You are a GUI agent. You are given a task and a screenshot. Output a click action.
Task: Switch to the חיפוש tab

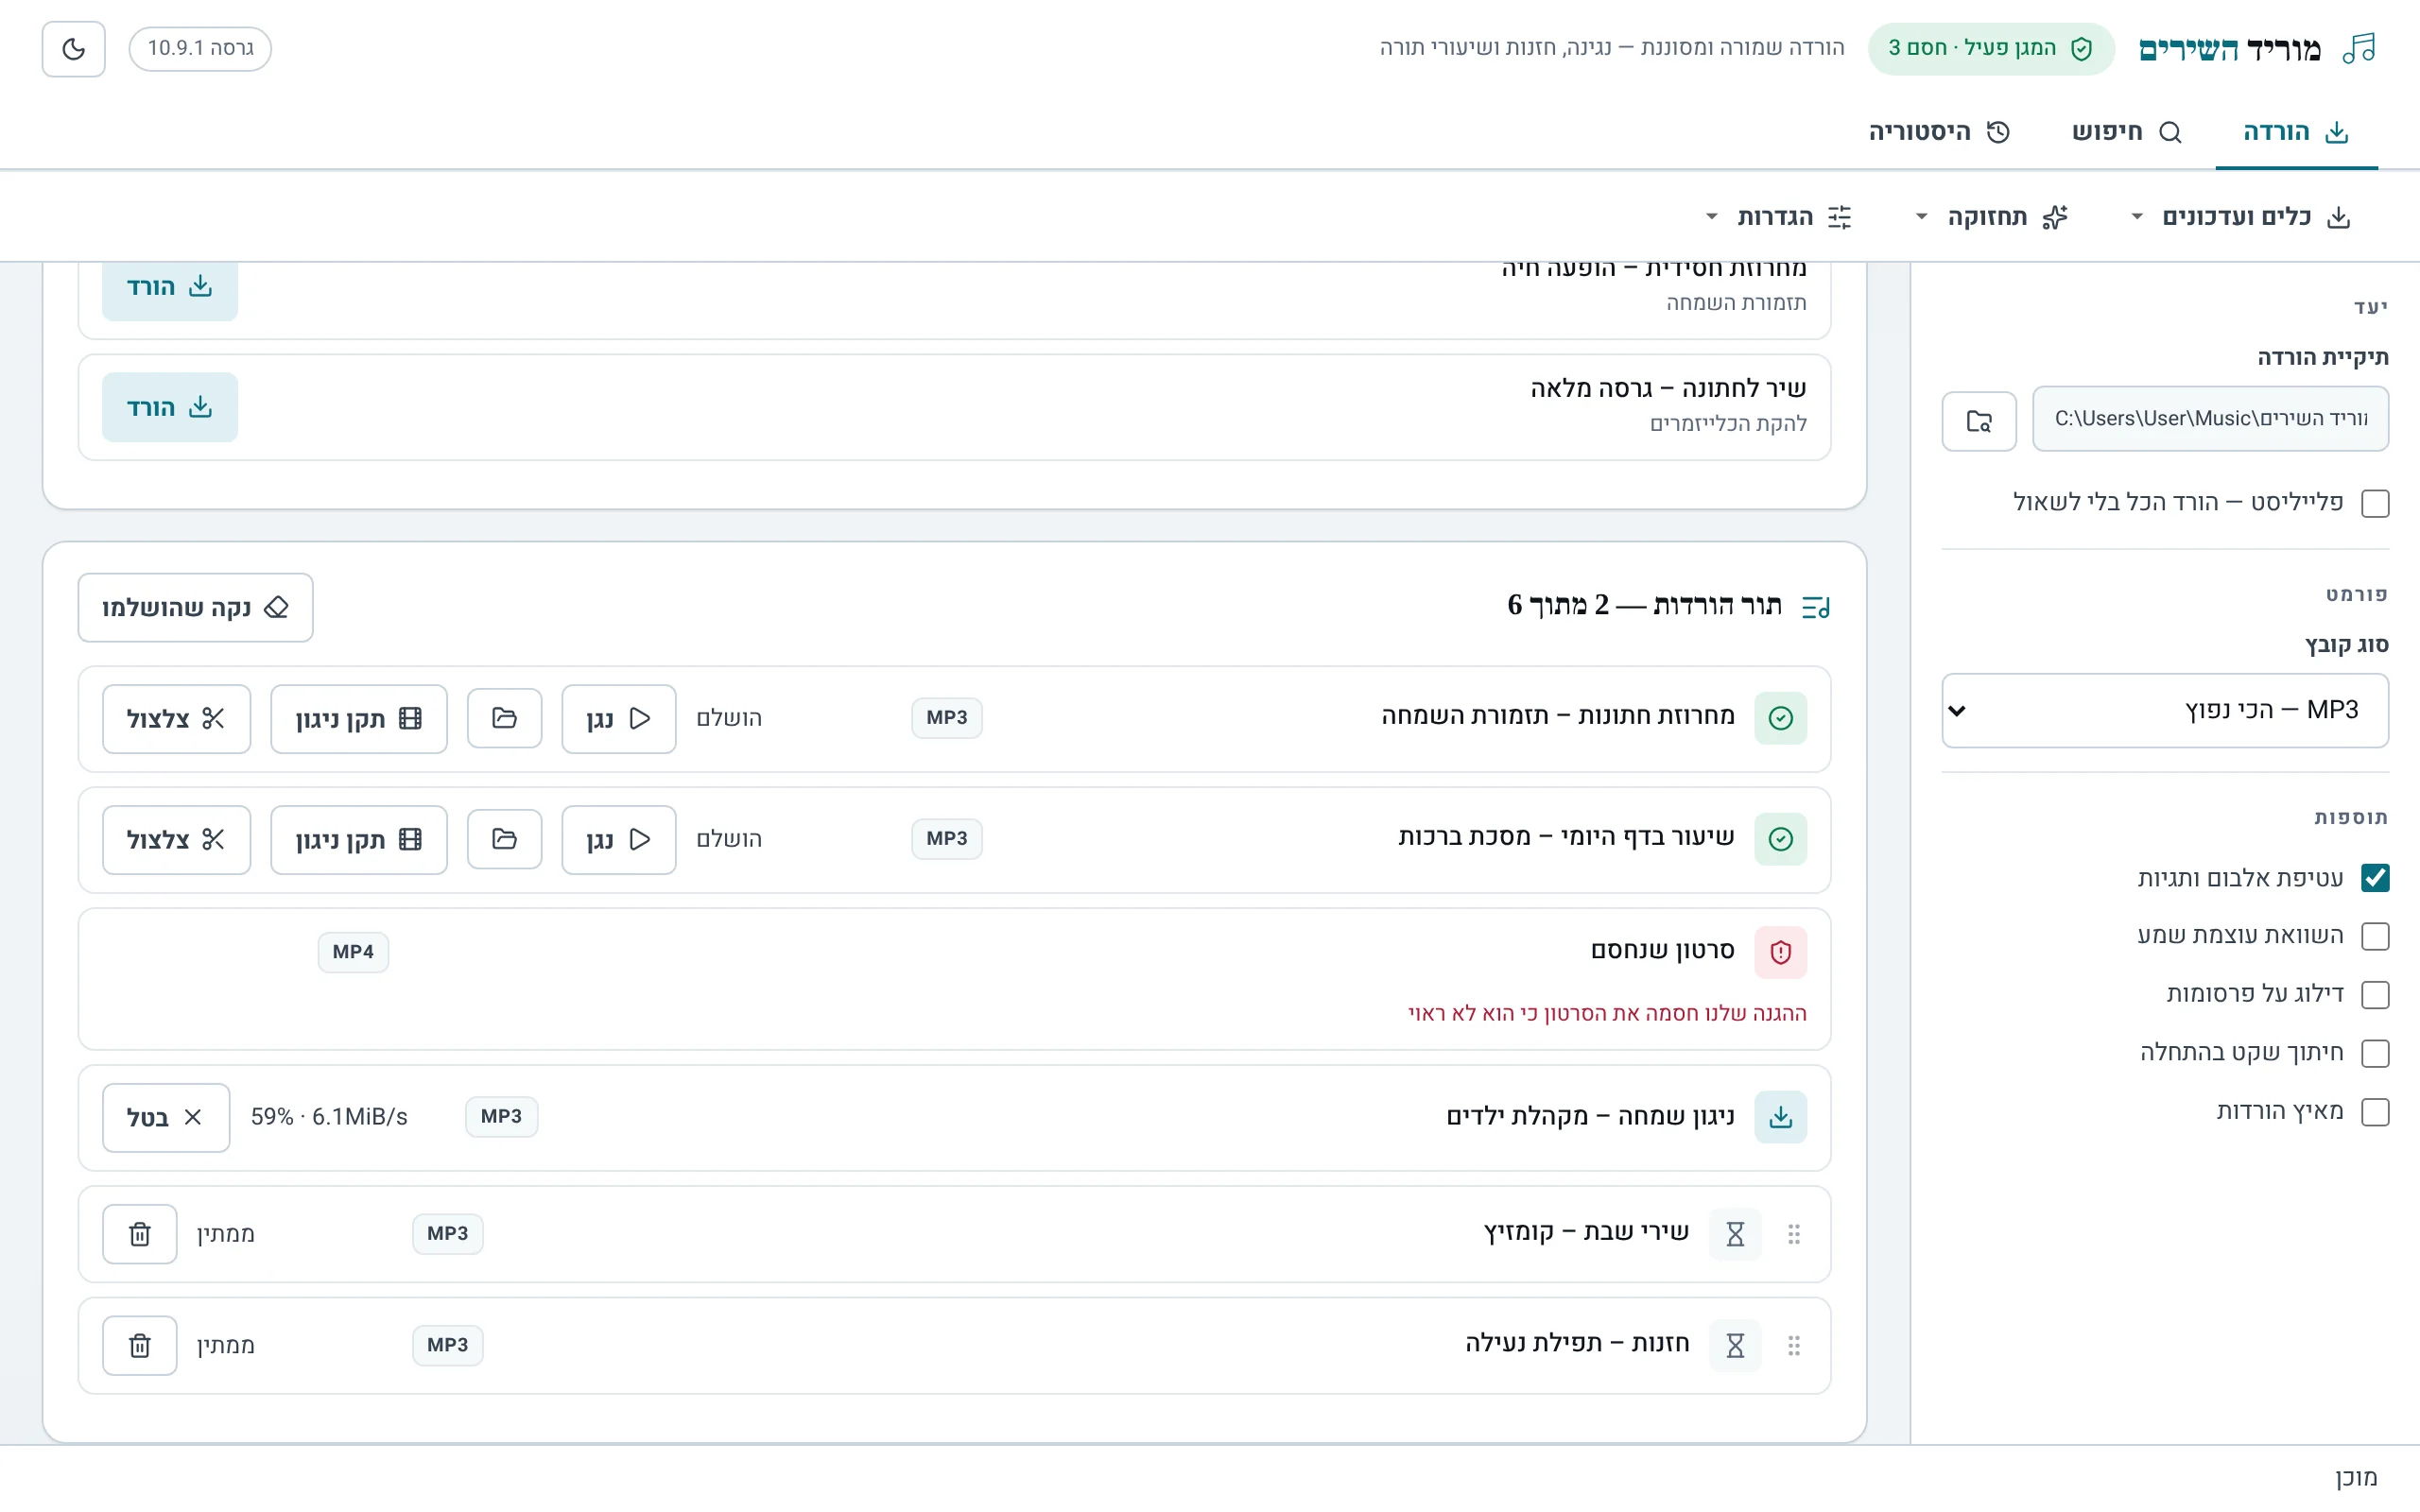[x=2126, y=132]
